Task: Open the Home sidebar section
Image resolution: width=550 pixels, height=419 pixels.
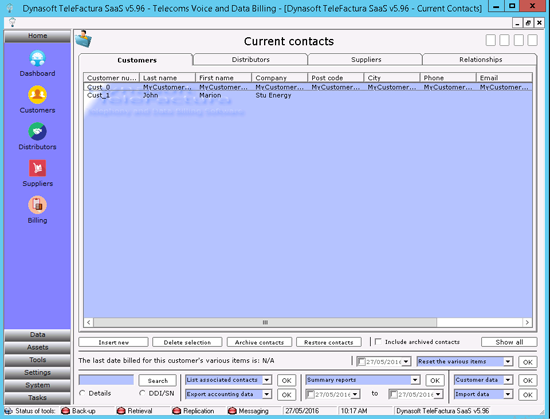Action: 38,36
